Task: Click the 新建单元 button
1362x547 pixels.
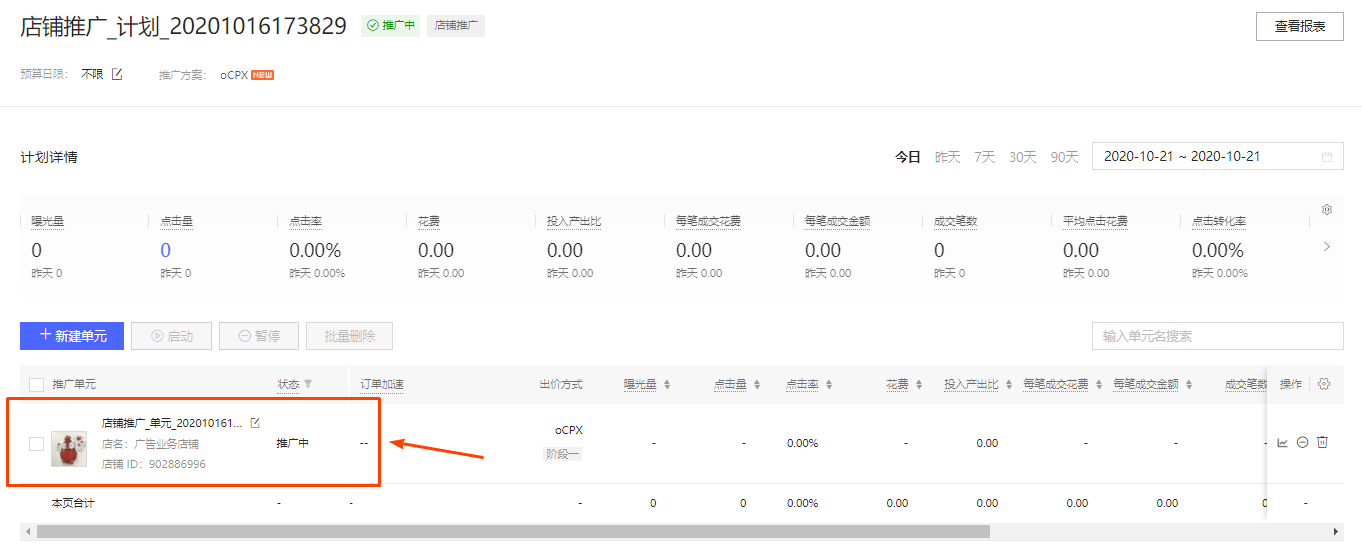Action: [72, 336]
